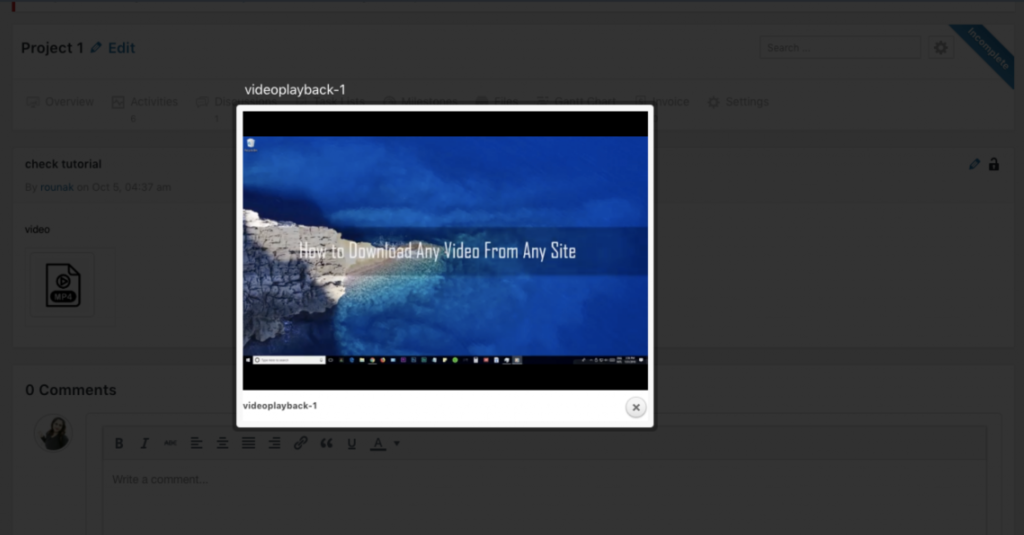
Task: Toggle strikethrough in comment editor
Action: pyautogui.click(x=170, y=444)
